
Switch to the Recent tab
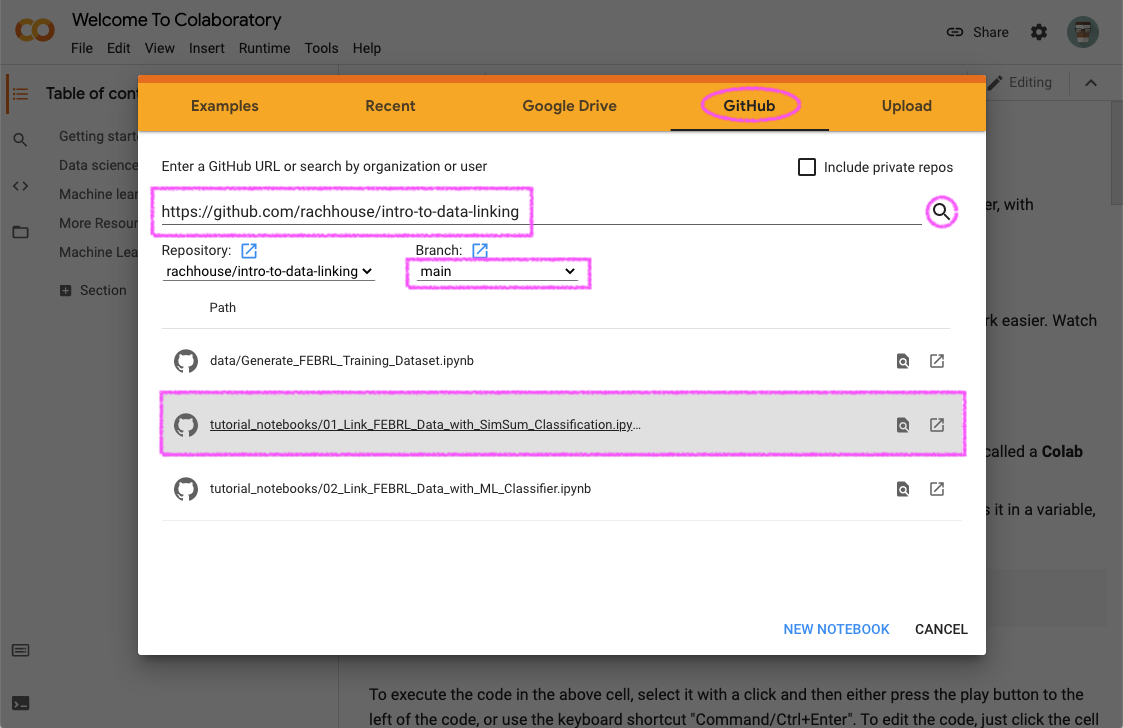(390, 106)
